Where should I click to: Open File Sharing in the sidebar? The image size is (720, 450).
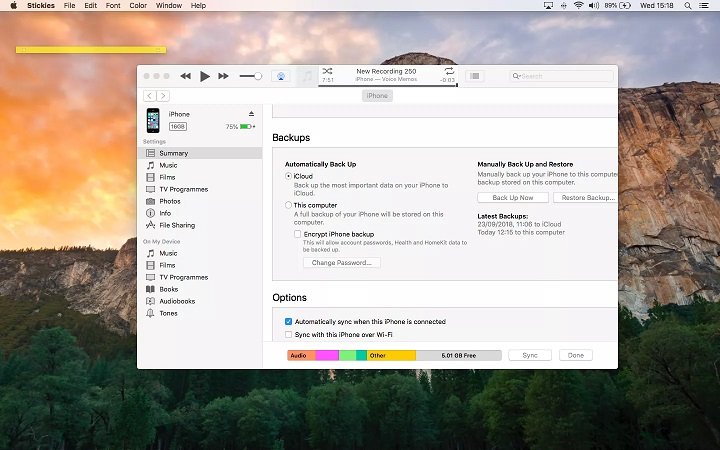176,225
